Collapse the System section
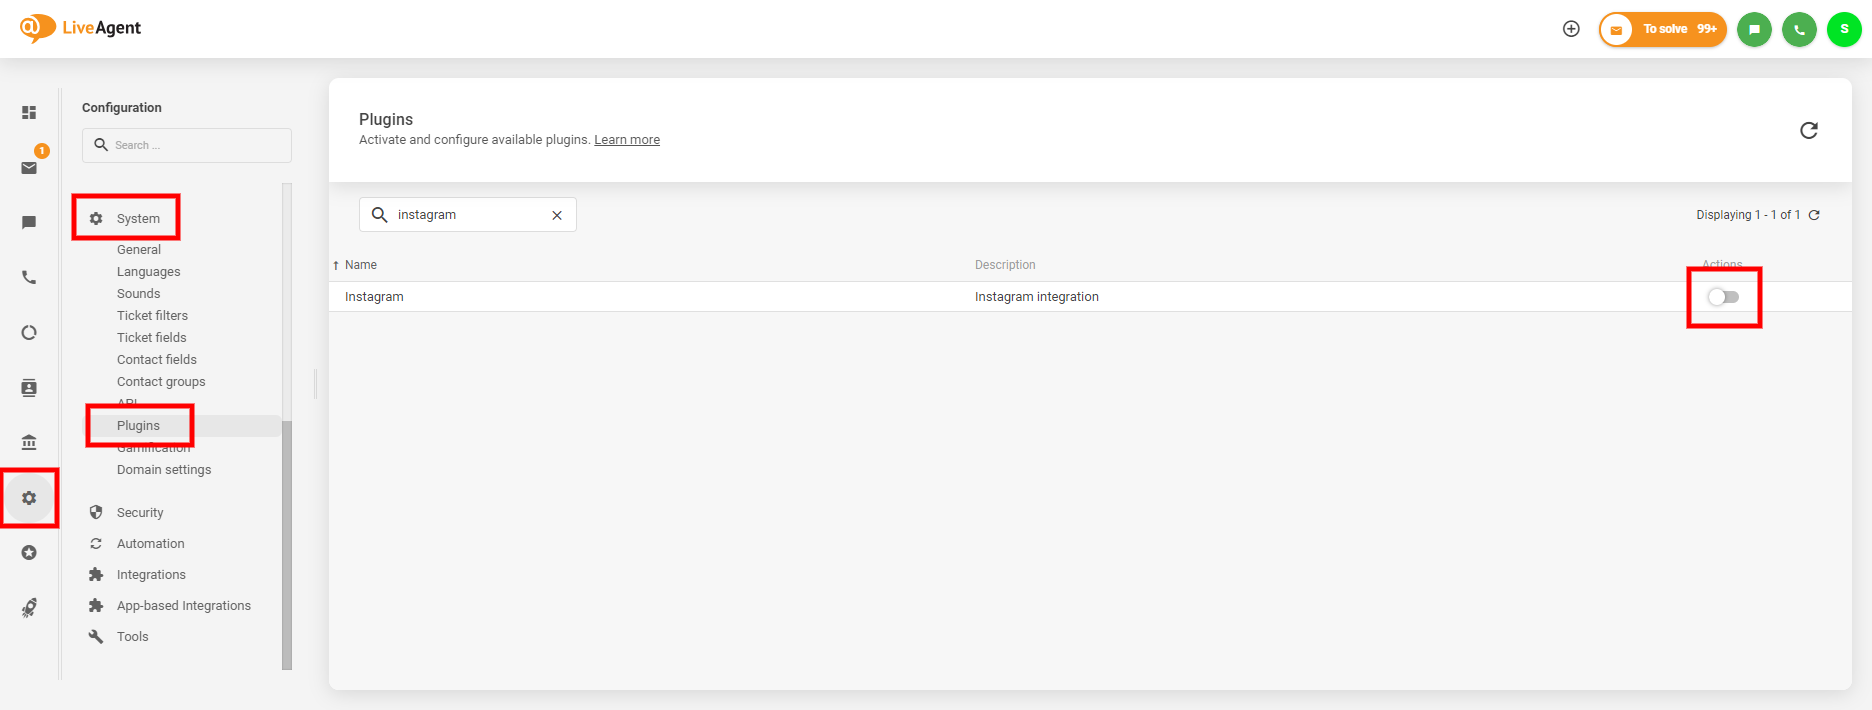This screenshot has width=1872, height=710. [x=138, y=219]
